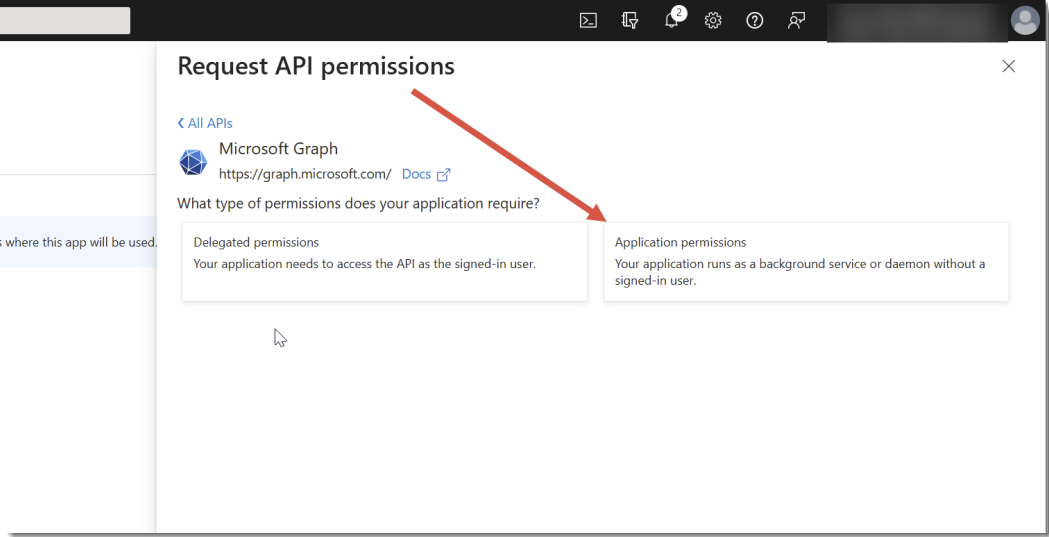Go back to All APIs

pos(205,123)
